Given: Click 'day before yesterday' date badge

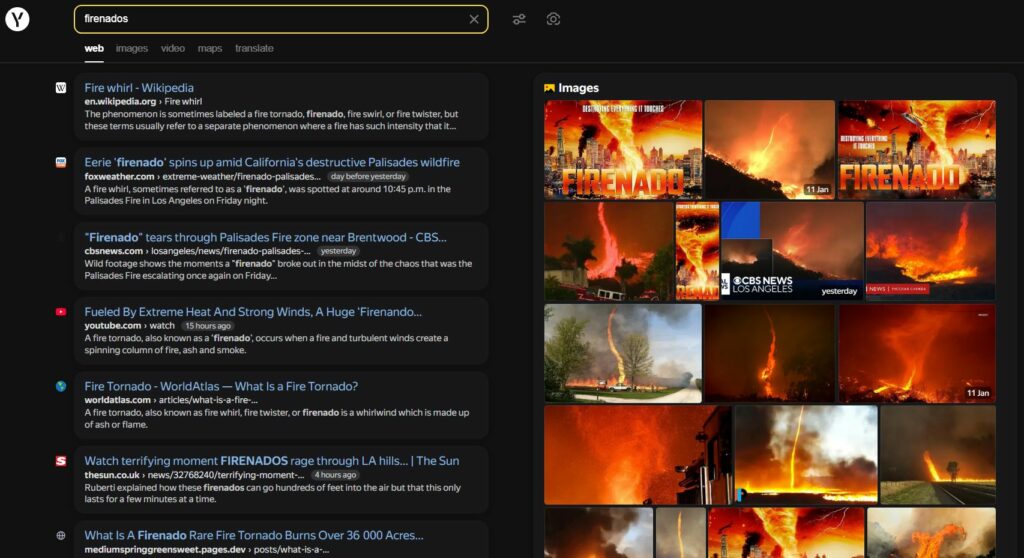Looking at the screenshot, I should pos(368,176).
